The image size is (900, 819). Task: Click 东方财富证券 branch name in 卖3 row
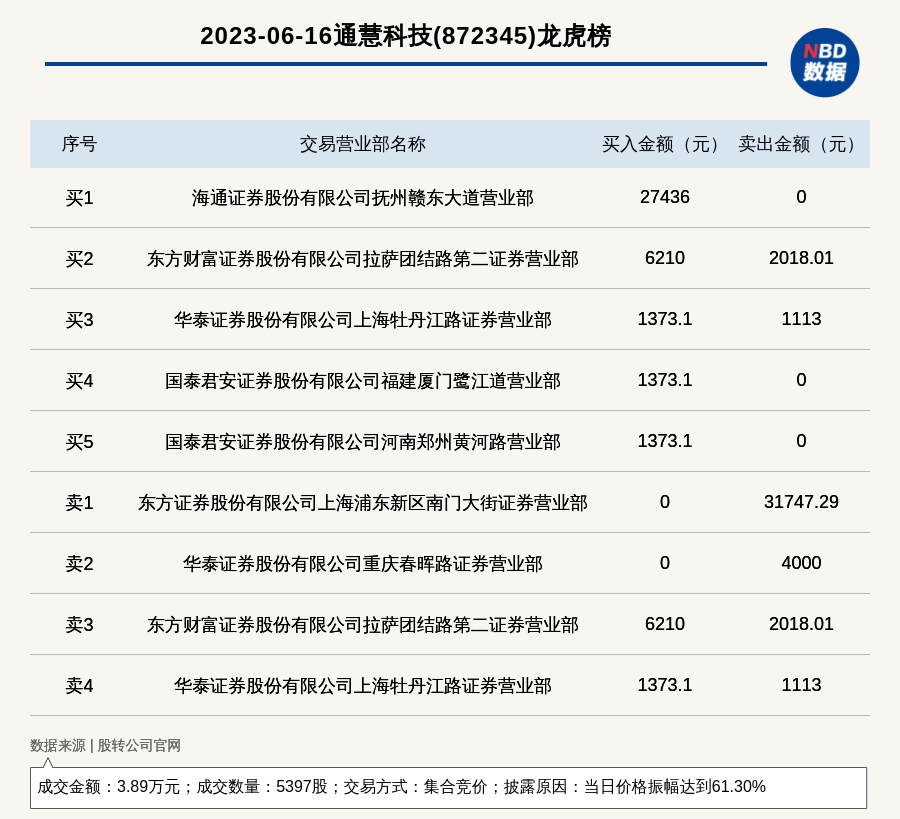363,624
